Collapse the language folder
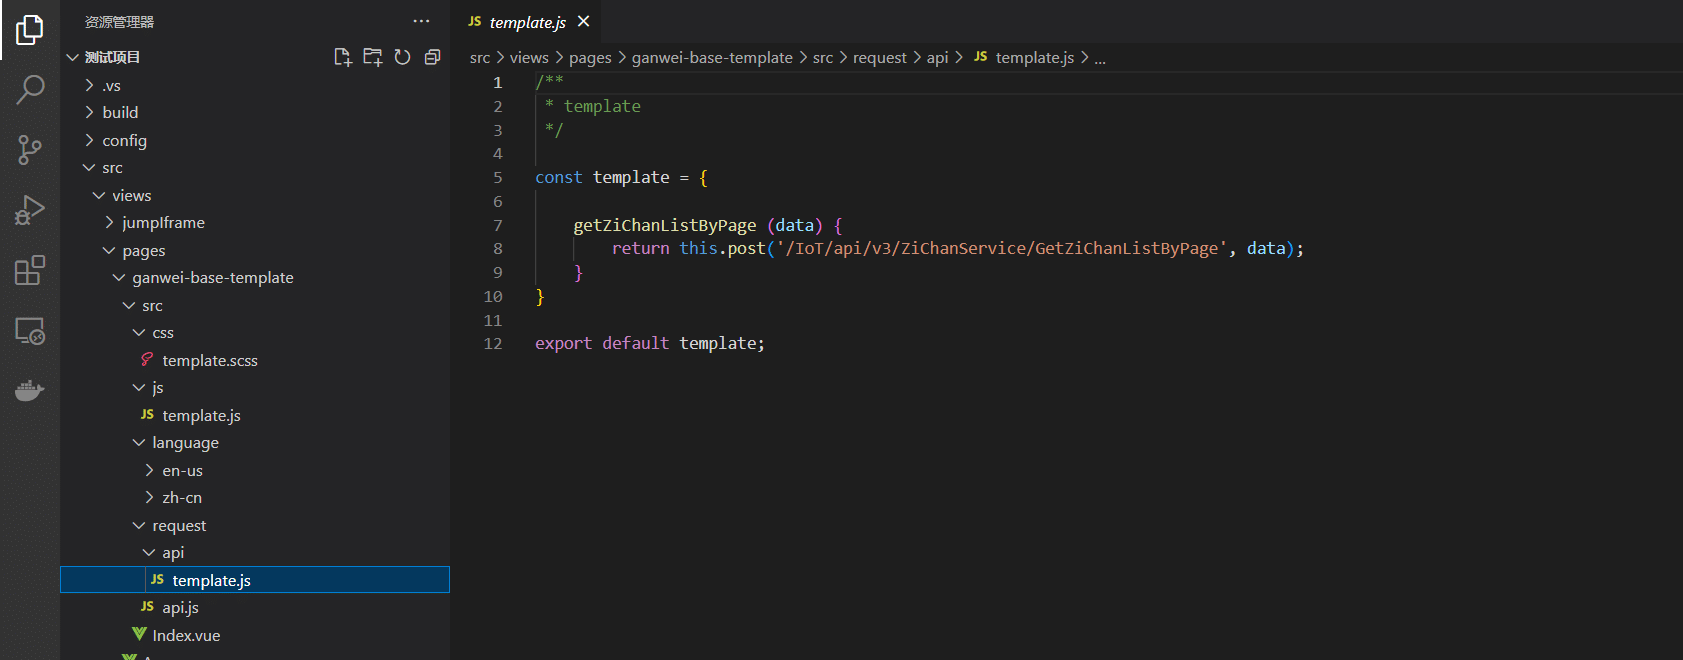 (185, 443)
